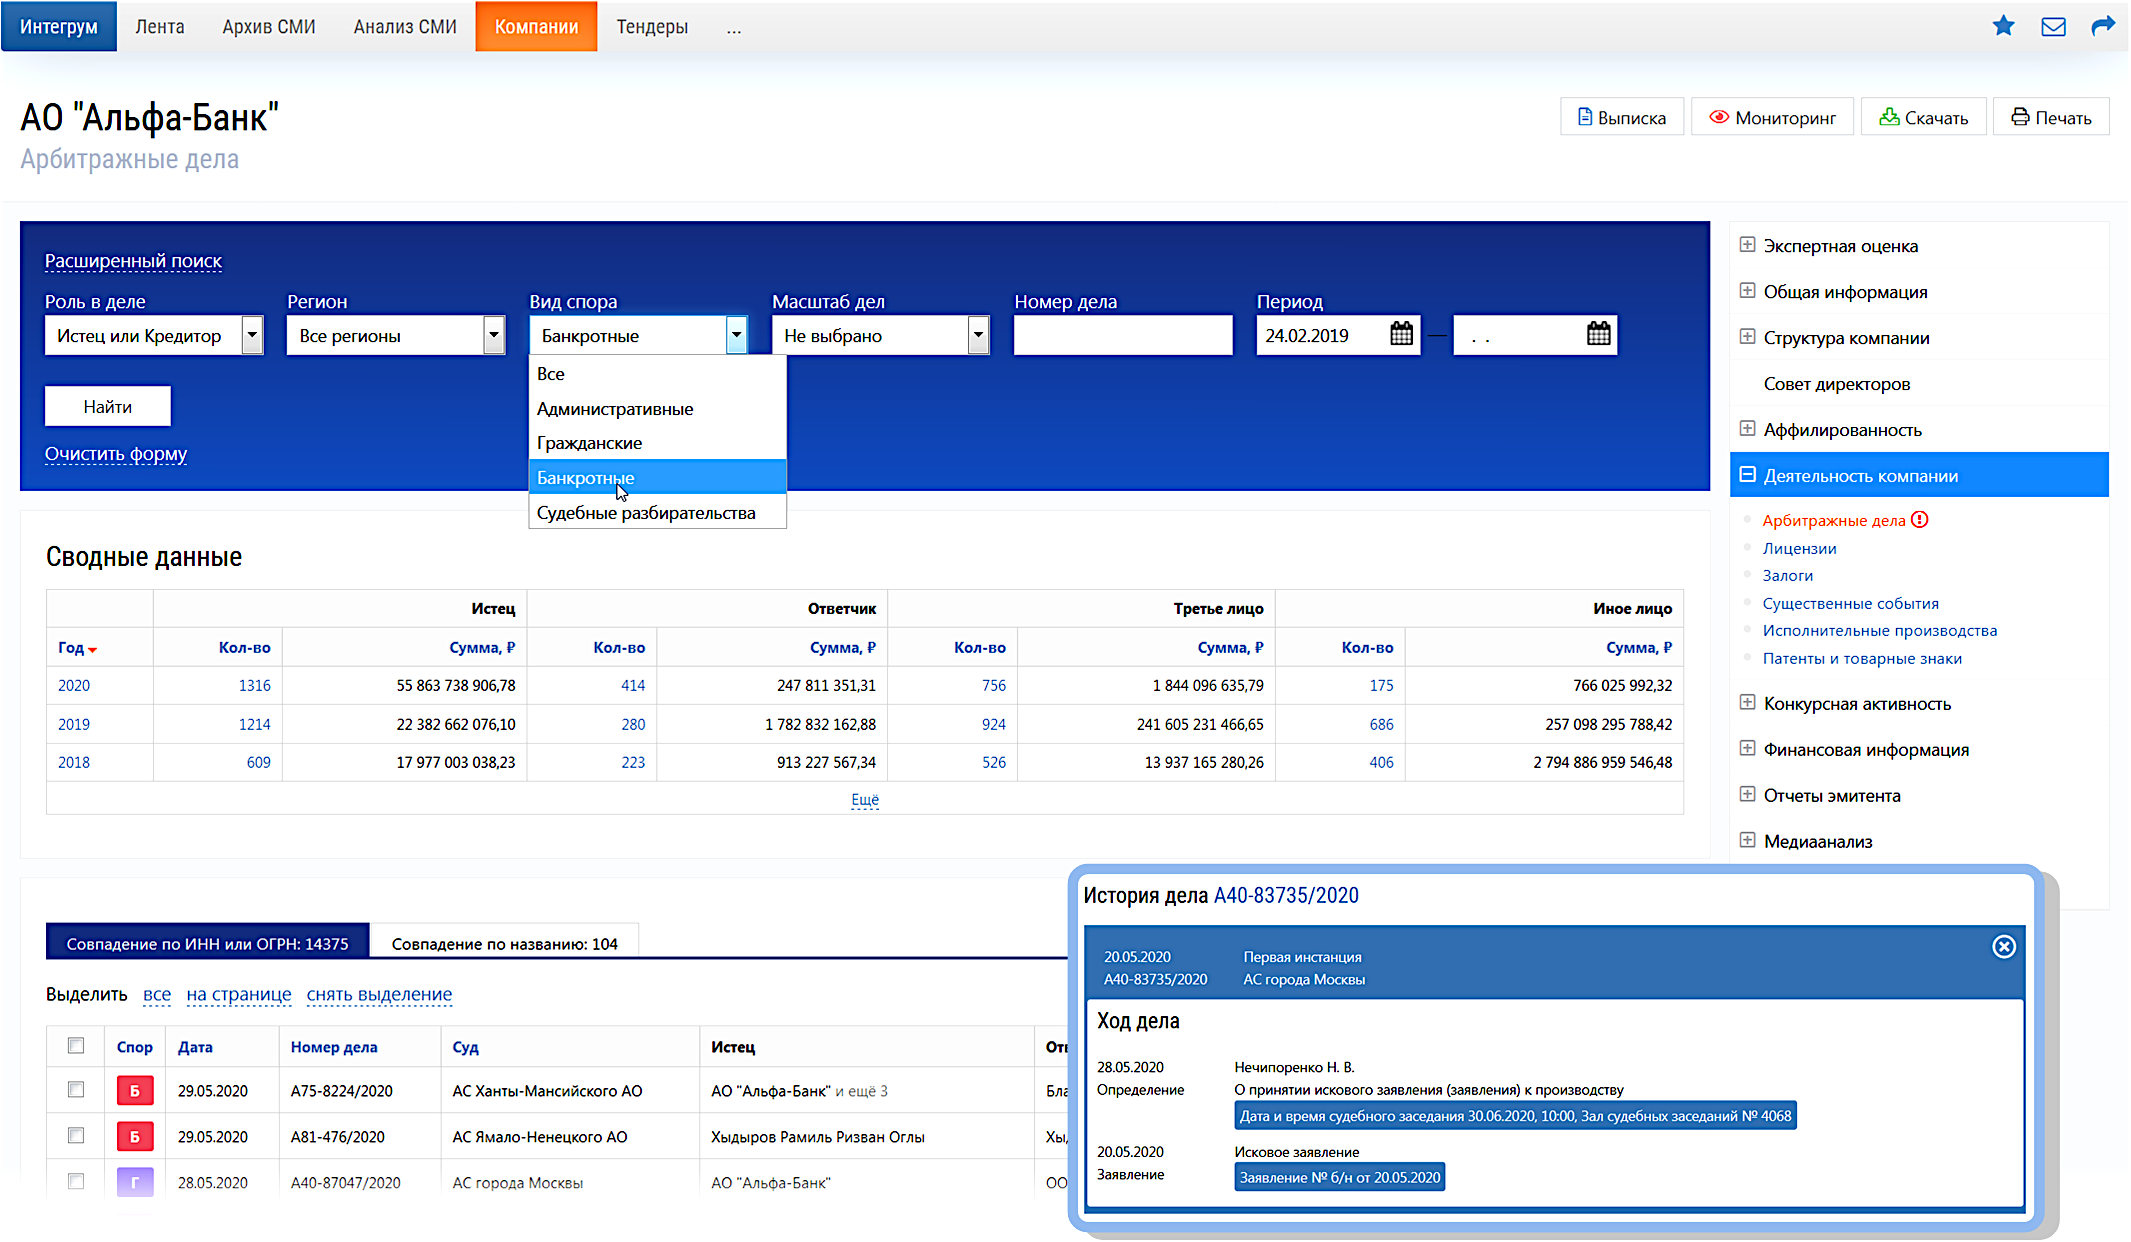2131x1242 pixels.
Task: Click the Найти search button
Action: coord(108,406)
